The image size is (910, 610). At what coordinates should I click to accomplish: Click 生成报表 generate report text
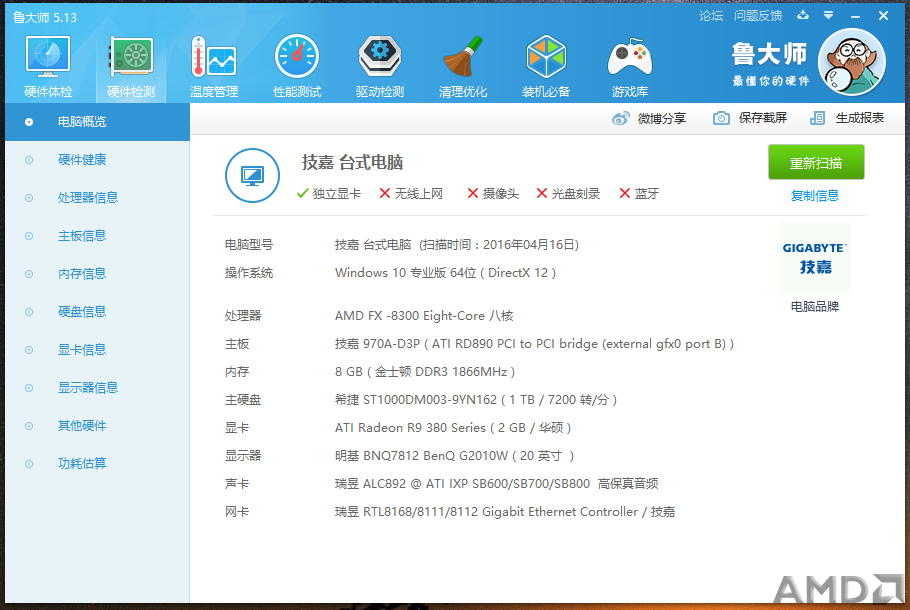(860, 118)
